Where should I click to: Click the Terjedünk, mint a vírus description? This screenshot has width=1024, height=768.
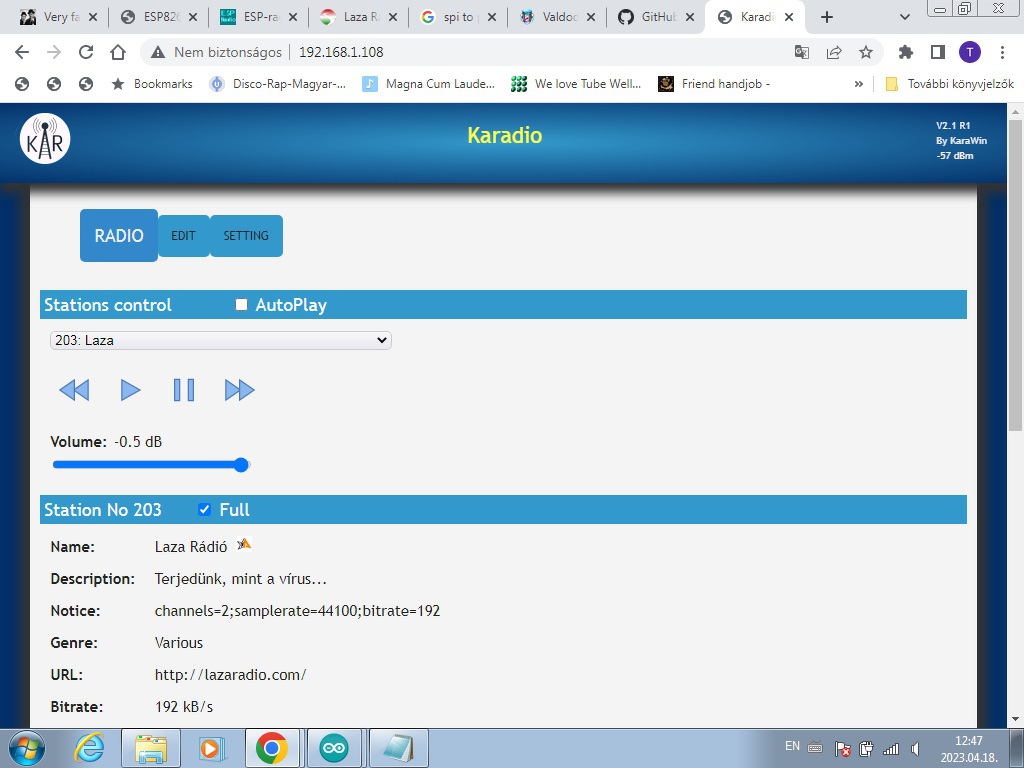click(x=240, y=579)
